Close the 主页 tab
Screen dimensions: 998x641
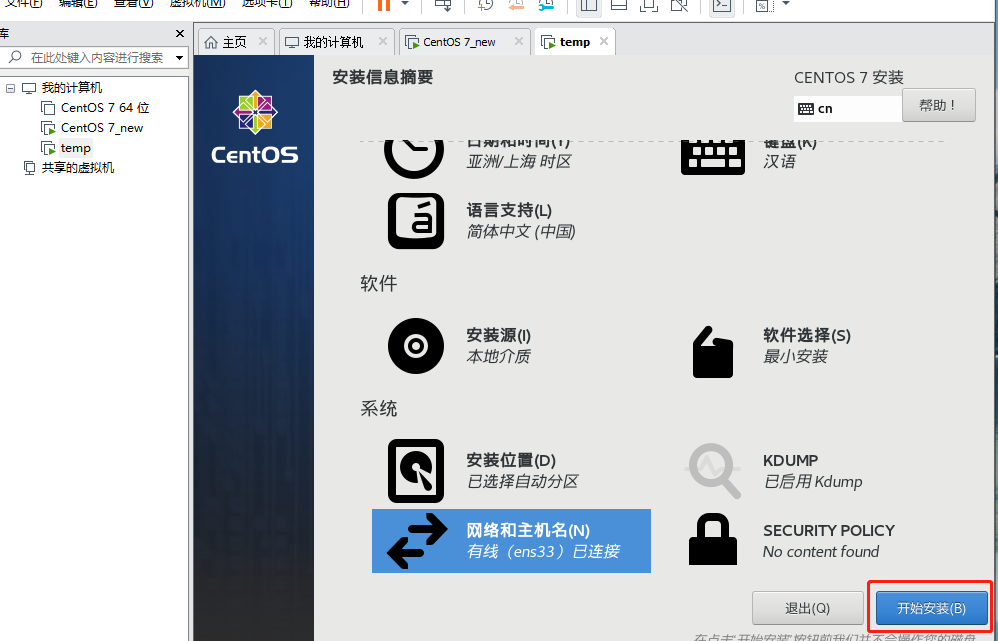click(262, 41)
